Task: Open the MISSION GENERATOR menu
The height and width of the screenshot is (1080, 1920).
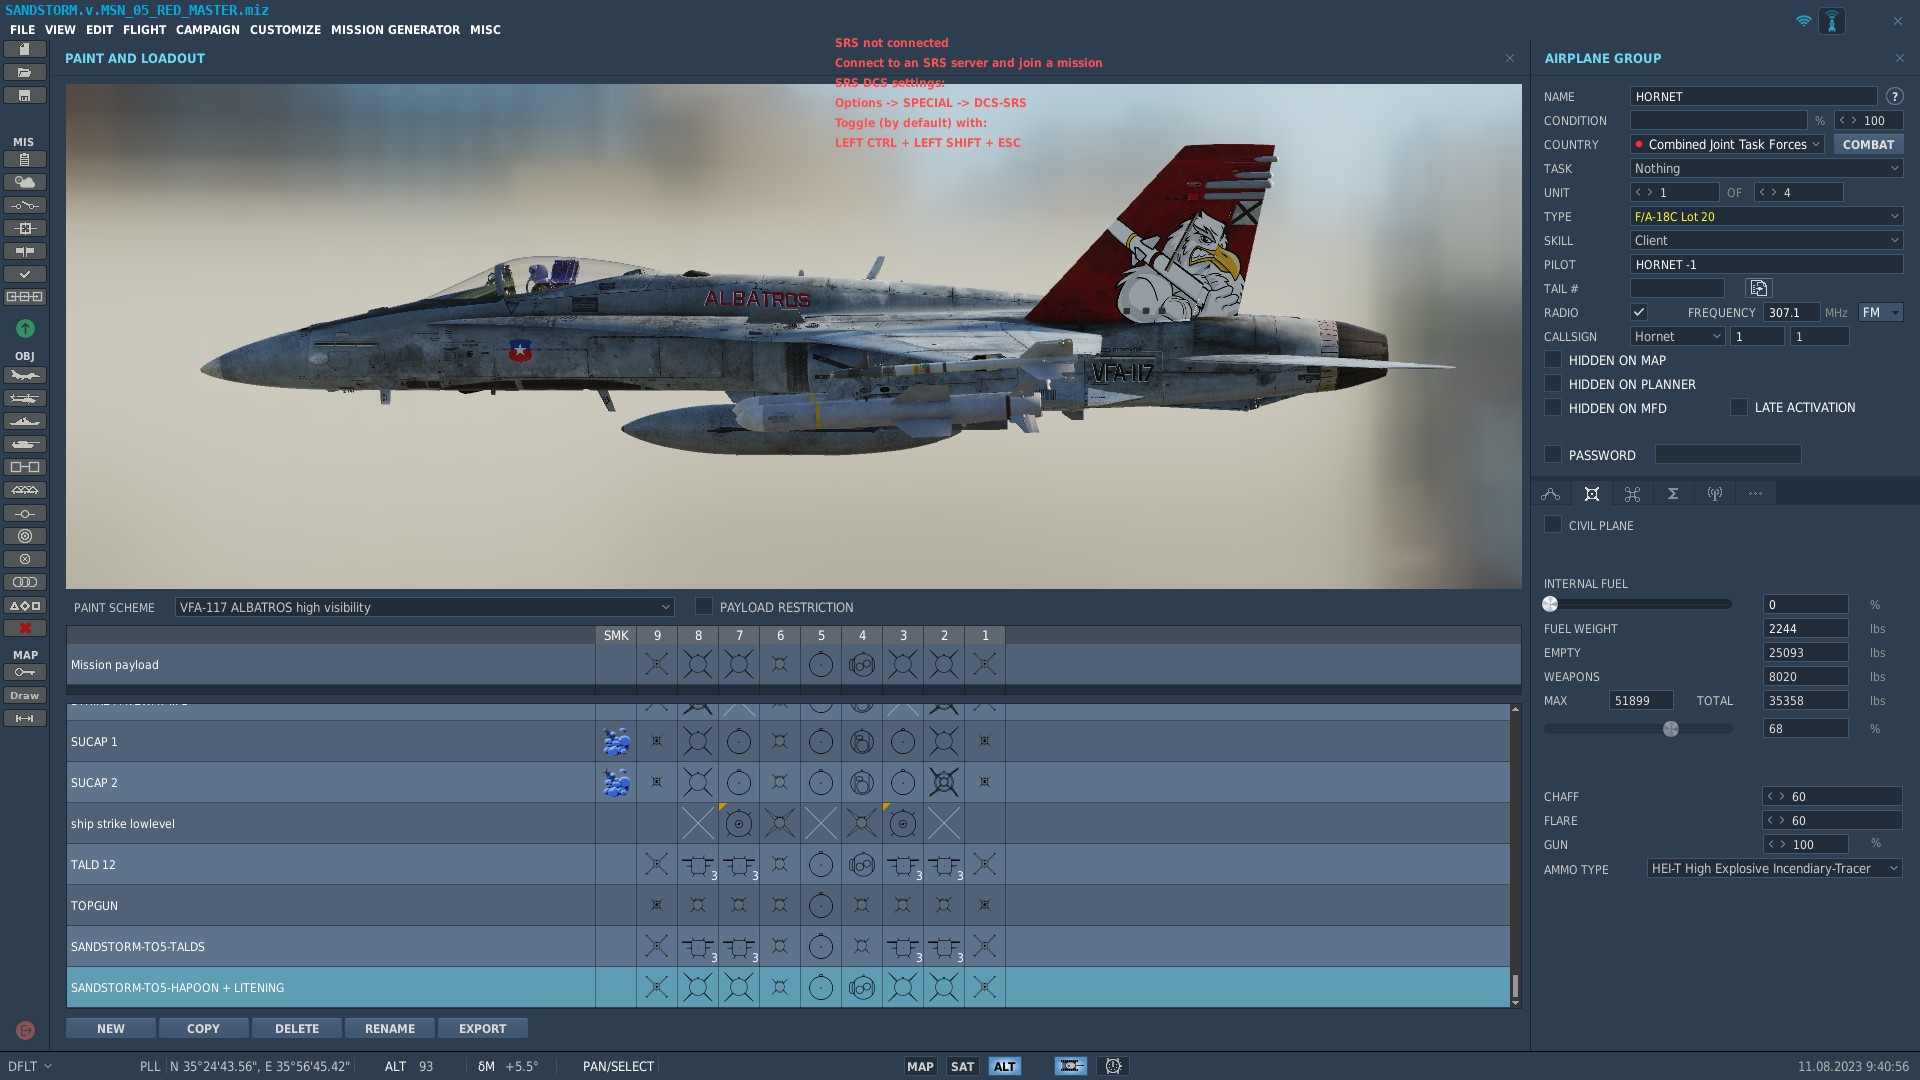Action: pyautogui.click(x=395, y=30)
